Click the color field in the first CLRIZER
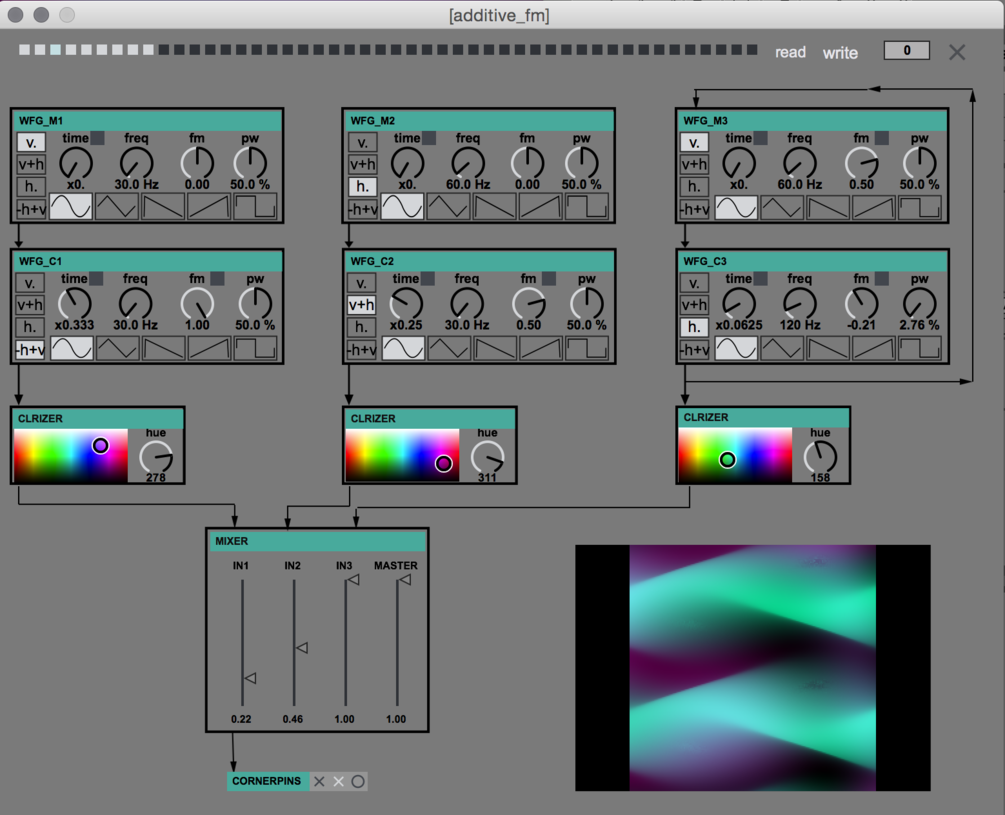 [x=70, y=455]
